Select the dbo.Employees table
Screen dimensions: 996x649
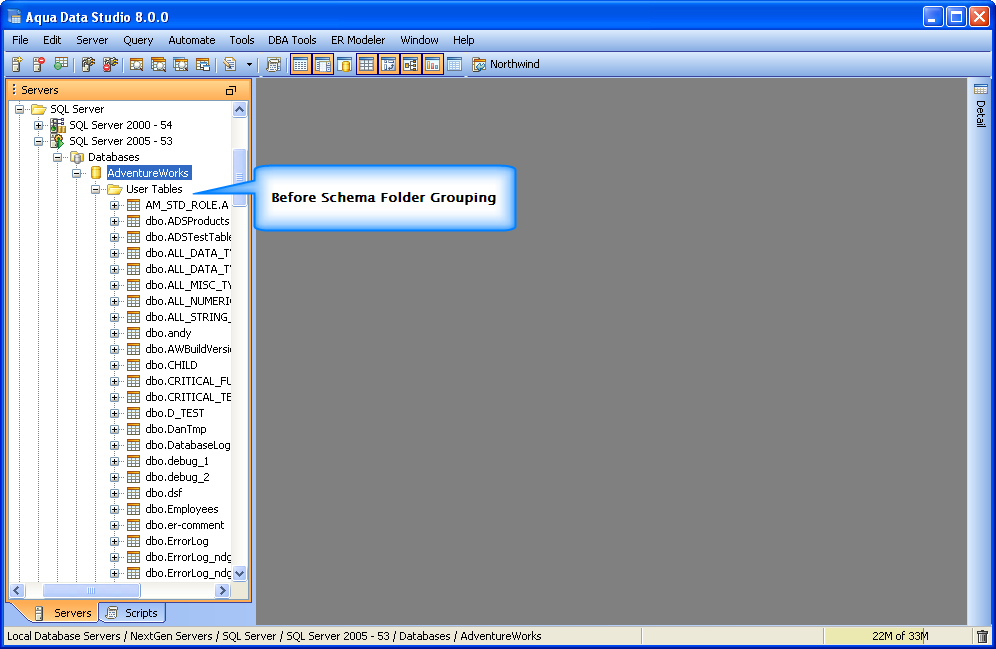coord(182,509)
